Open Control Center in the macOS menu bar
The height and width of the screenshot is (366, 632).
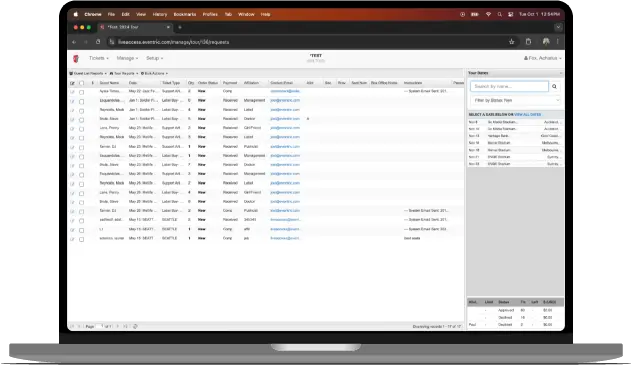coord(510,14)
